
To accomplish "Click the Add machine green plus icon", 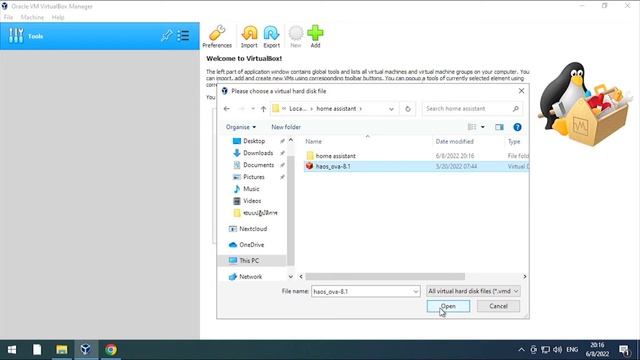I will tap(315, 36).
